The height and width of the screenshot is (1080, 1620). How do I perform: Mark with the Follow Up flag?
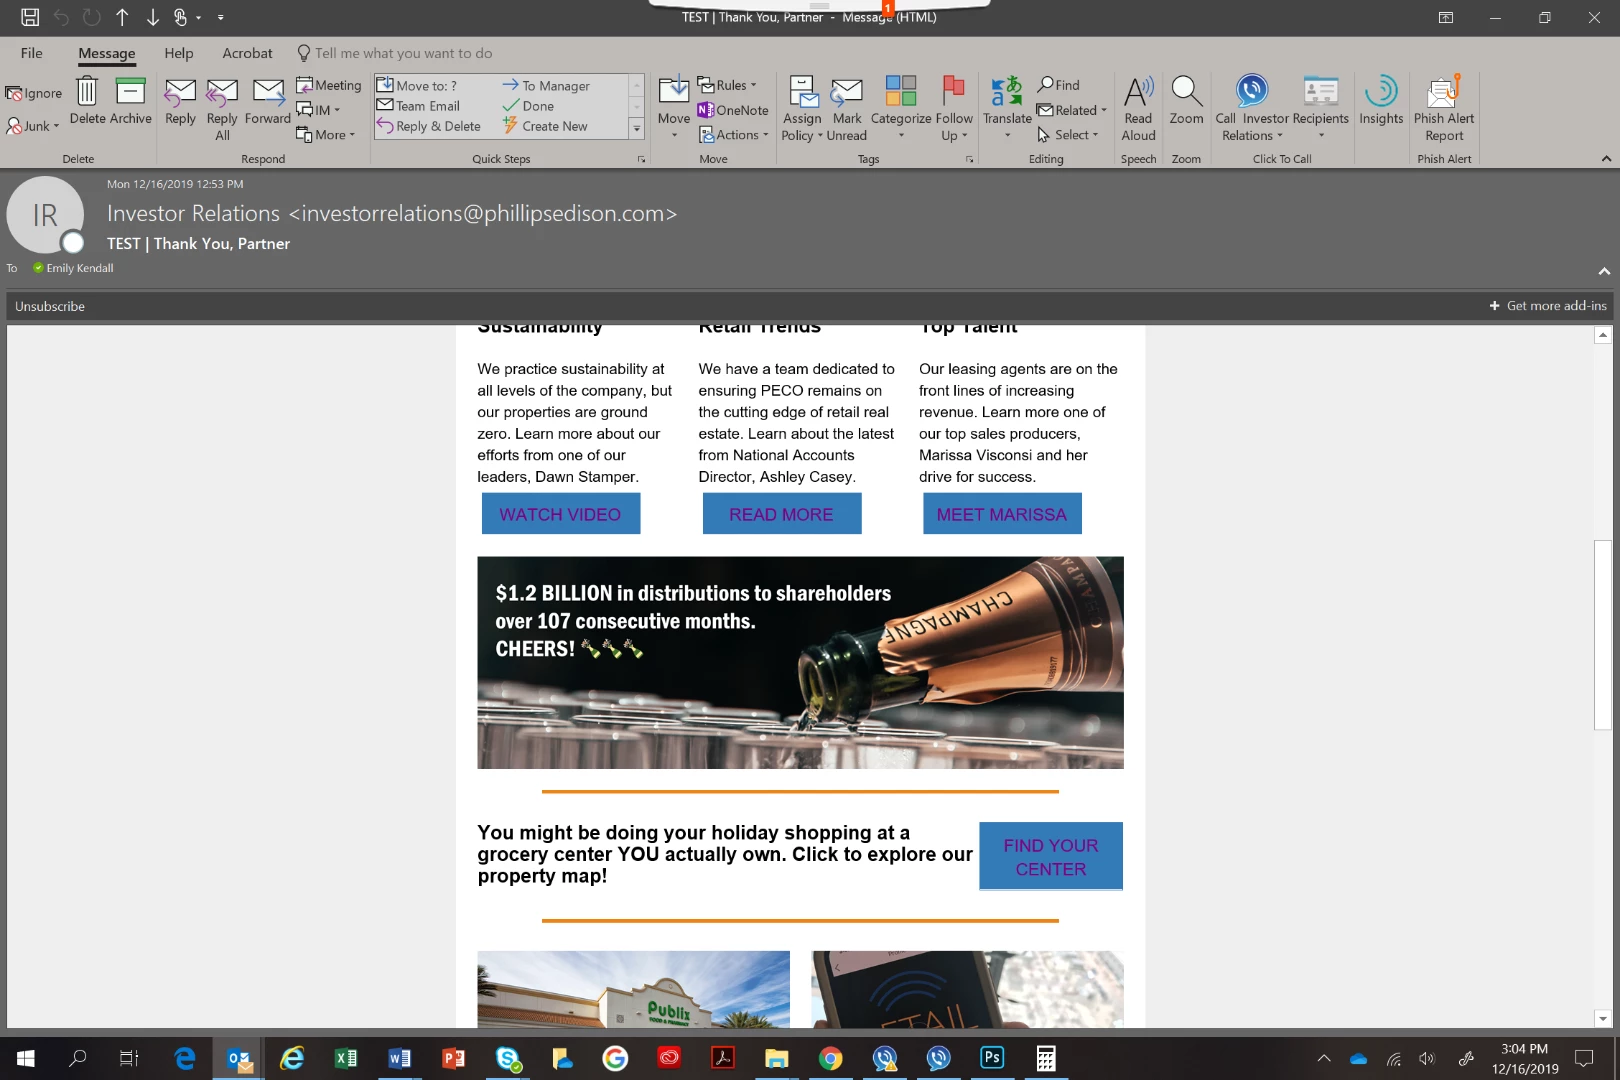954,109
